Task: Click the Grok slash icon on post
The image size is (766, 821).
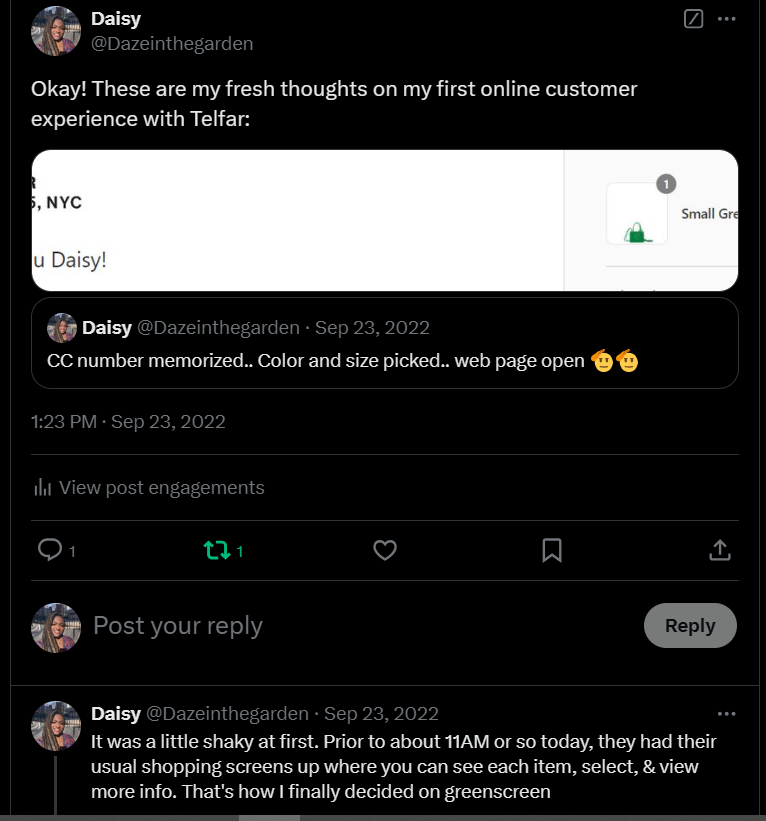Action: coord(693,19)
